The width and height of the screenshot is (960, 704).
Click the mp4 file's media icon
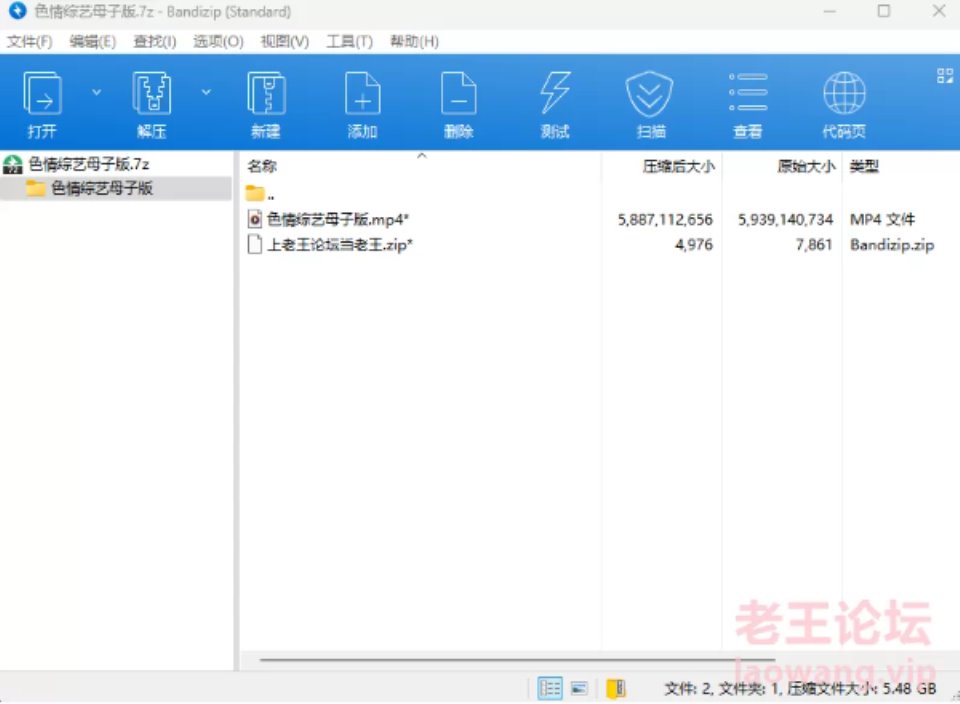[x=255, y=219]
